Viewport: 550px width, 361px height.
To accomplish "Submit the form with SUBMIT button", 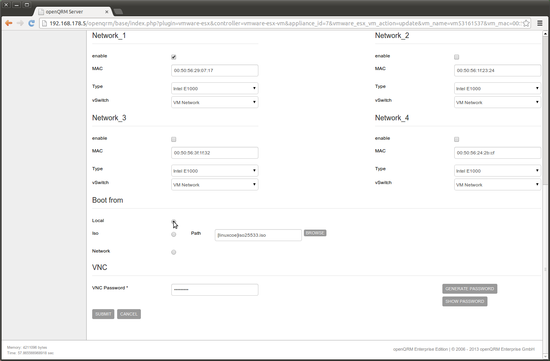I will click(x=103, y=314).
